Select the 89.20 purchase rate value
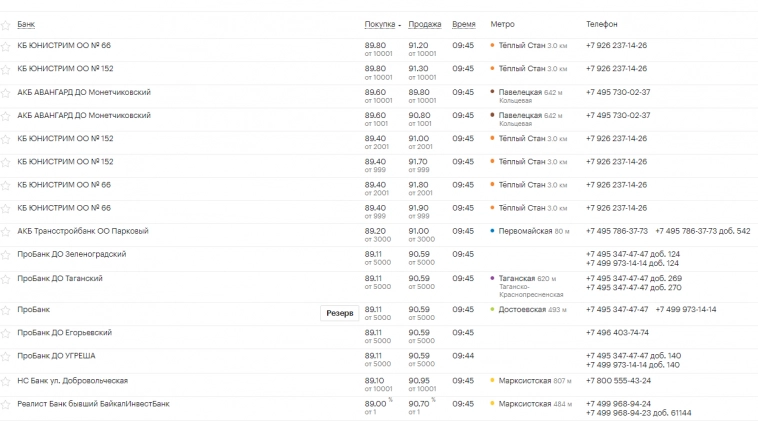The height and width of the screenshot is (421, 758). tap(375, 231)
